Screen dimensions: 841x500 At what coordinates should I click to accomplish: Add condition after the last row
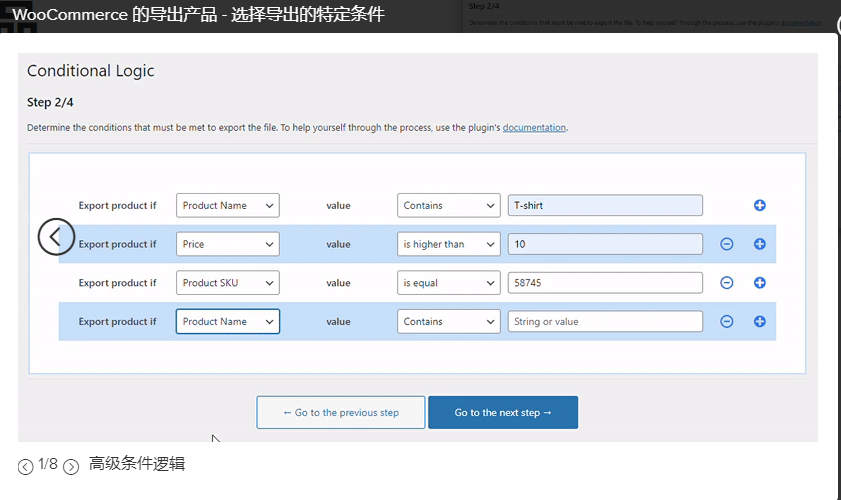(x=759, y=321)
